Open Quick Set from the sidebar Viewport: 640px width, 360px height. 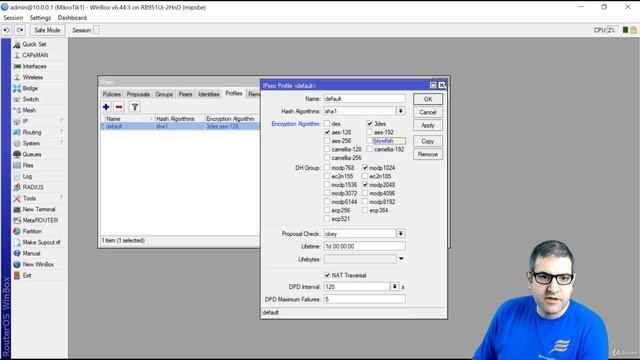click(34, 44)
